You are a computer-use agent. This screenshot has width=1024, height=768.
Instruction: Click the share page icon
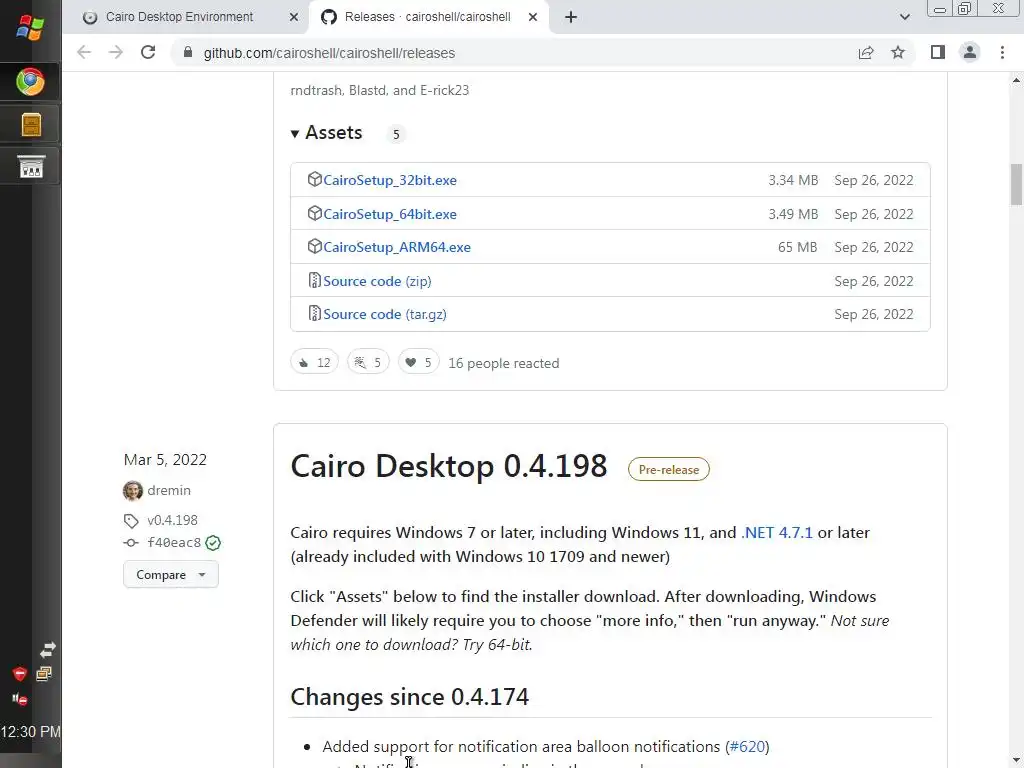(x=866, y=53)
